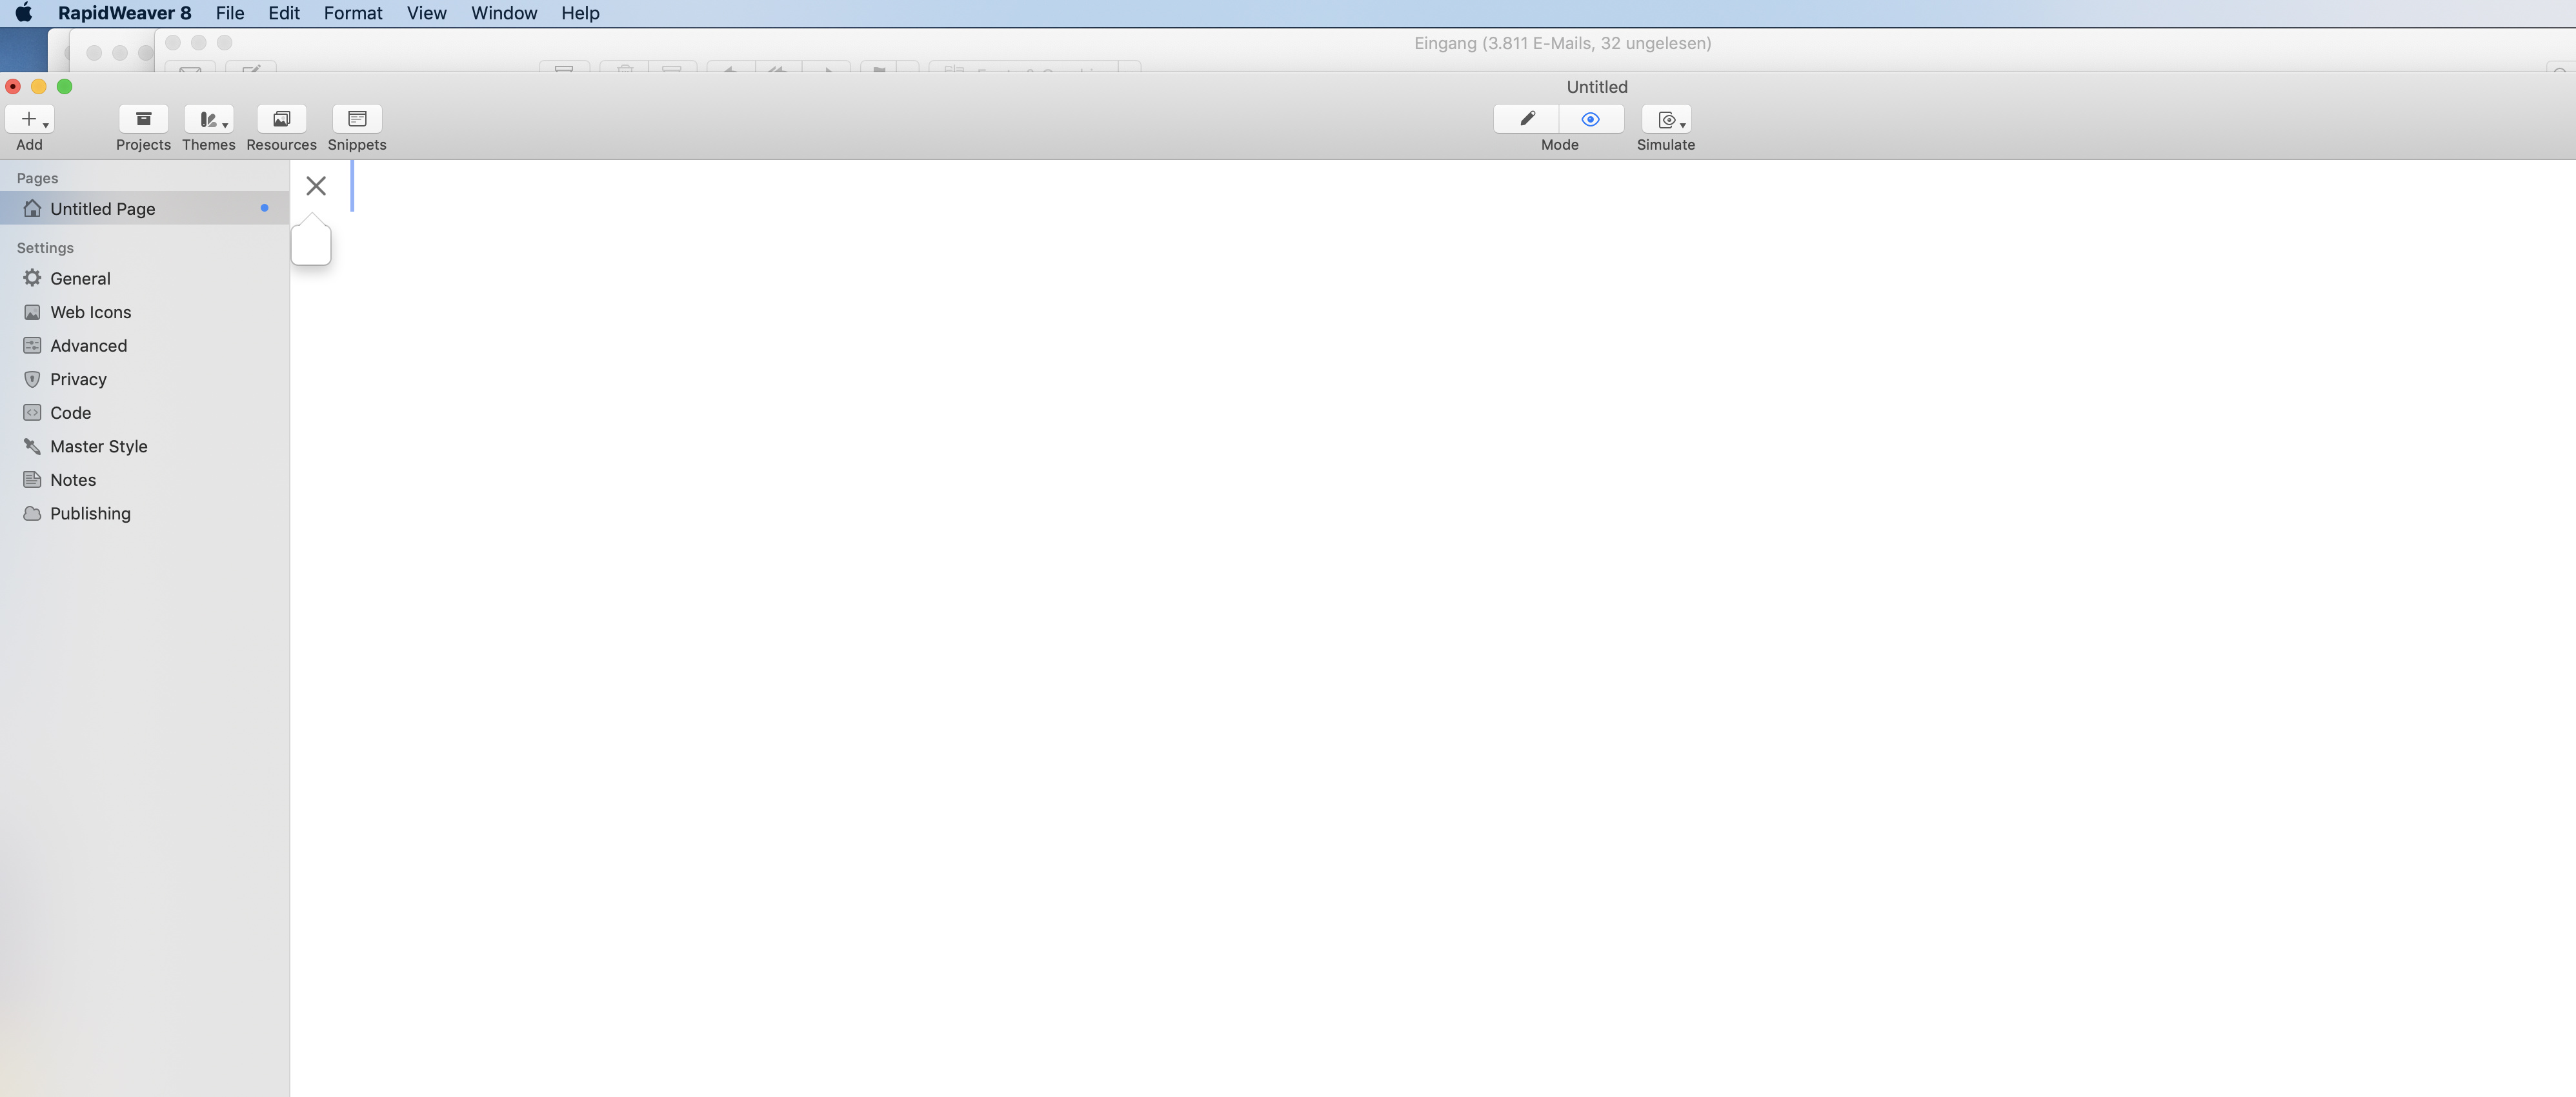Screen dimensions: 2576x1097
Task: Click the Advanced sliders icon
Action: click(32, 345)
